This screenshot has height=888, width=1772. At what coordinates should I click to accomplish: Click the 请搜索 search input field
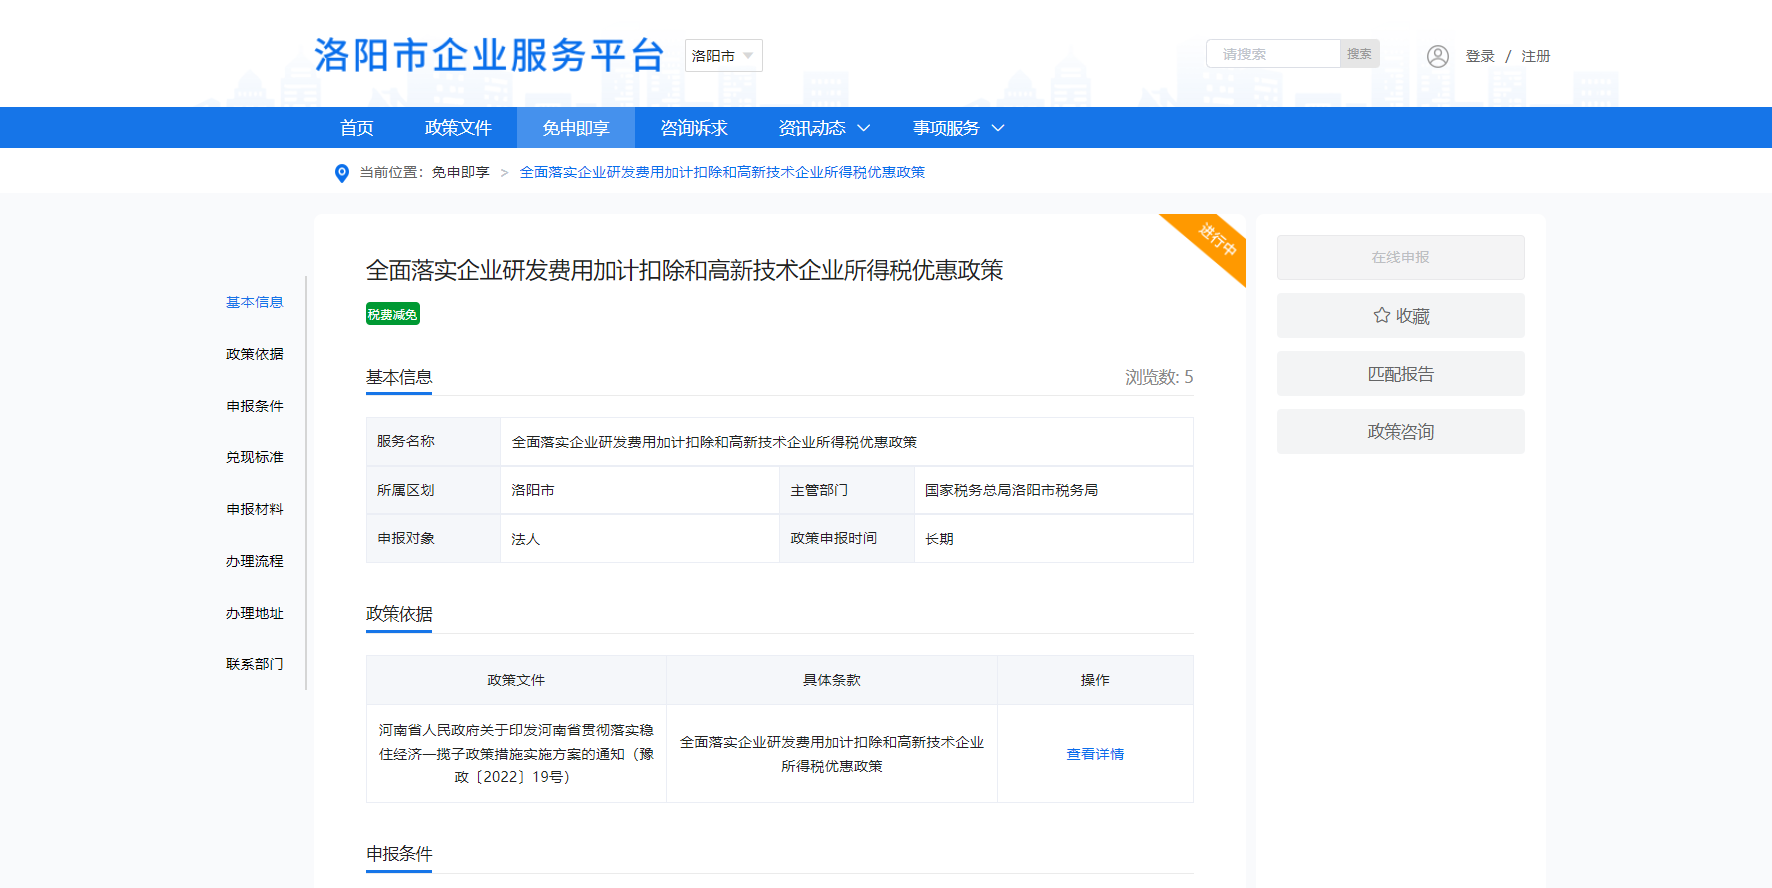point(1273,54)
